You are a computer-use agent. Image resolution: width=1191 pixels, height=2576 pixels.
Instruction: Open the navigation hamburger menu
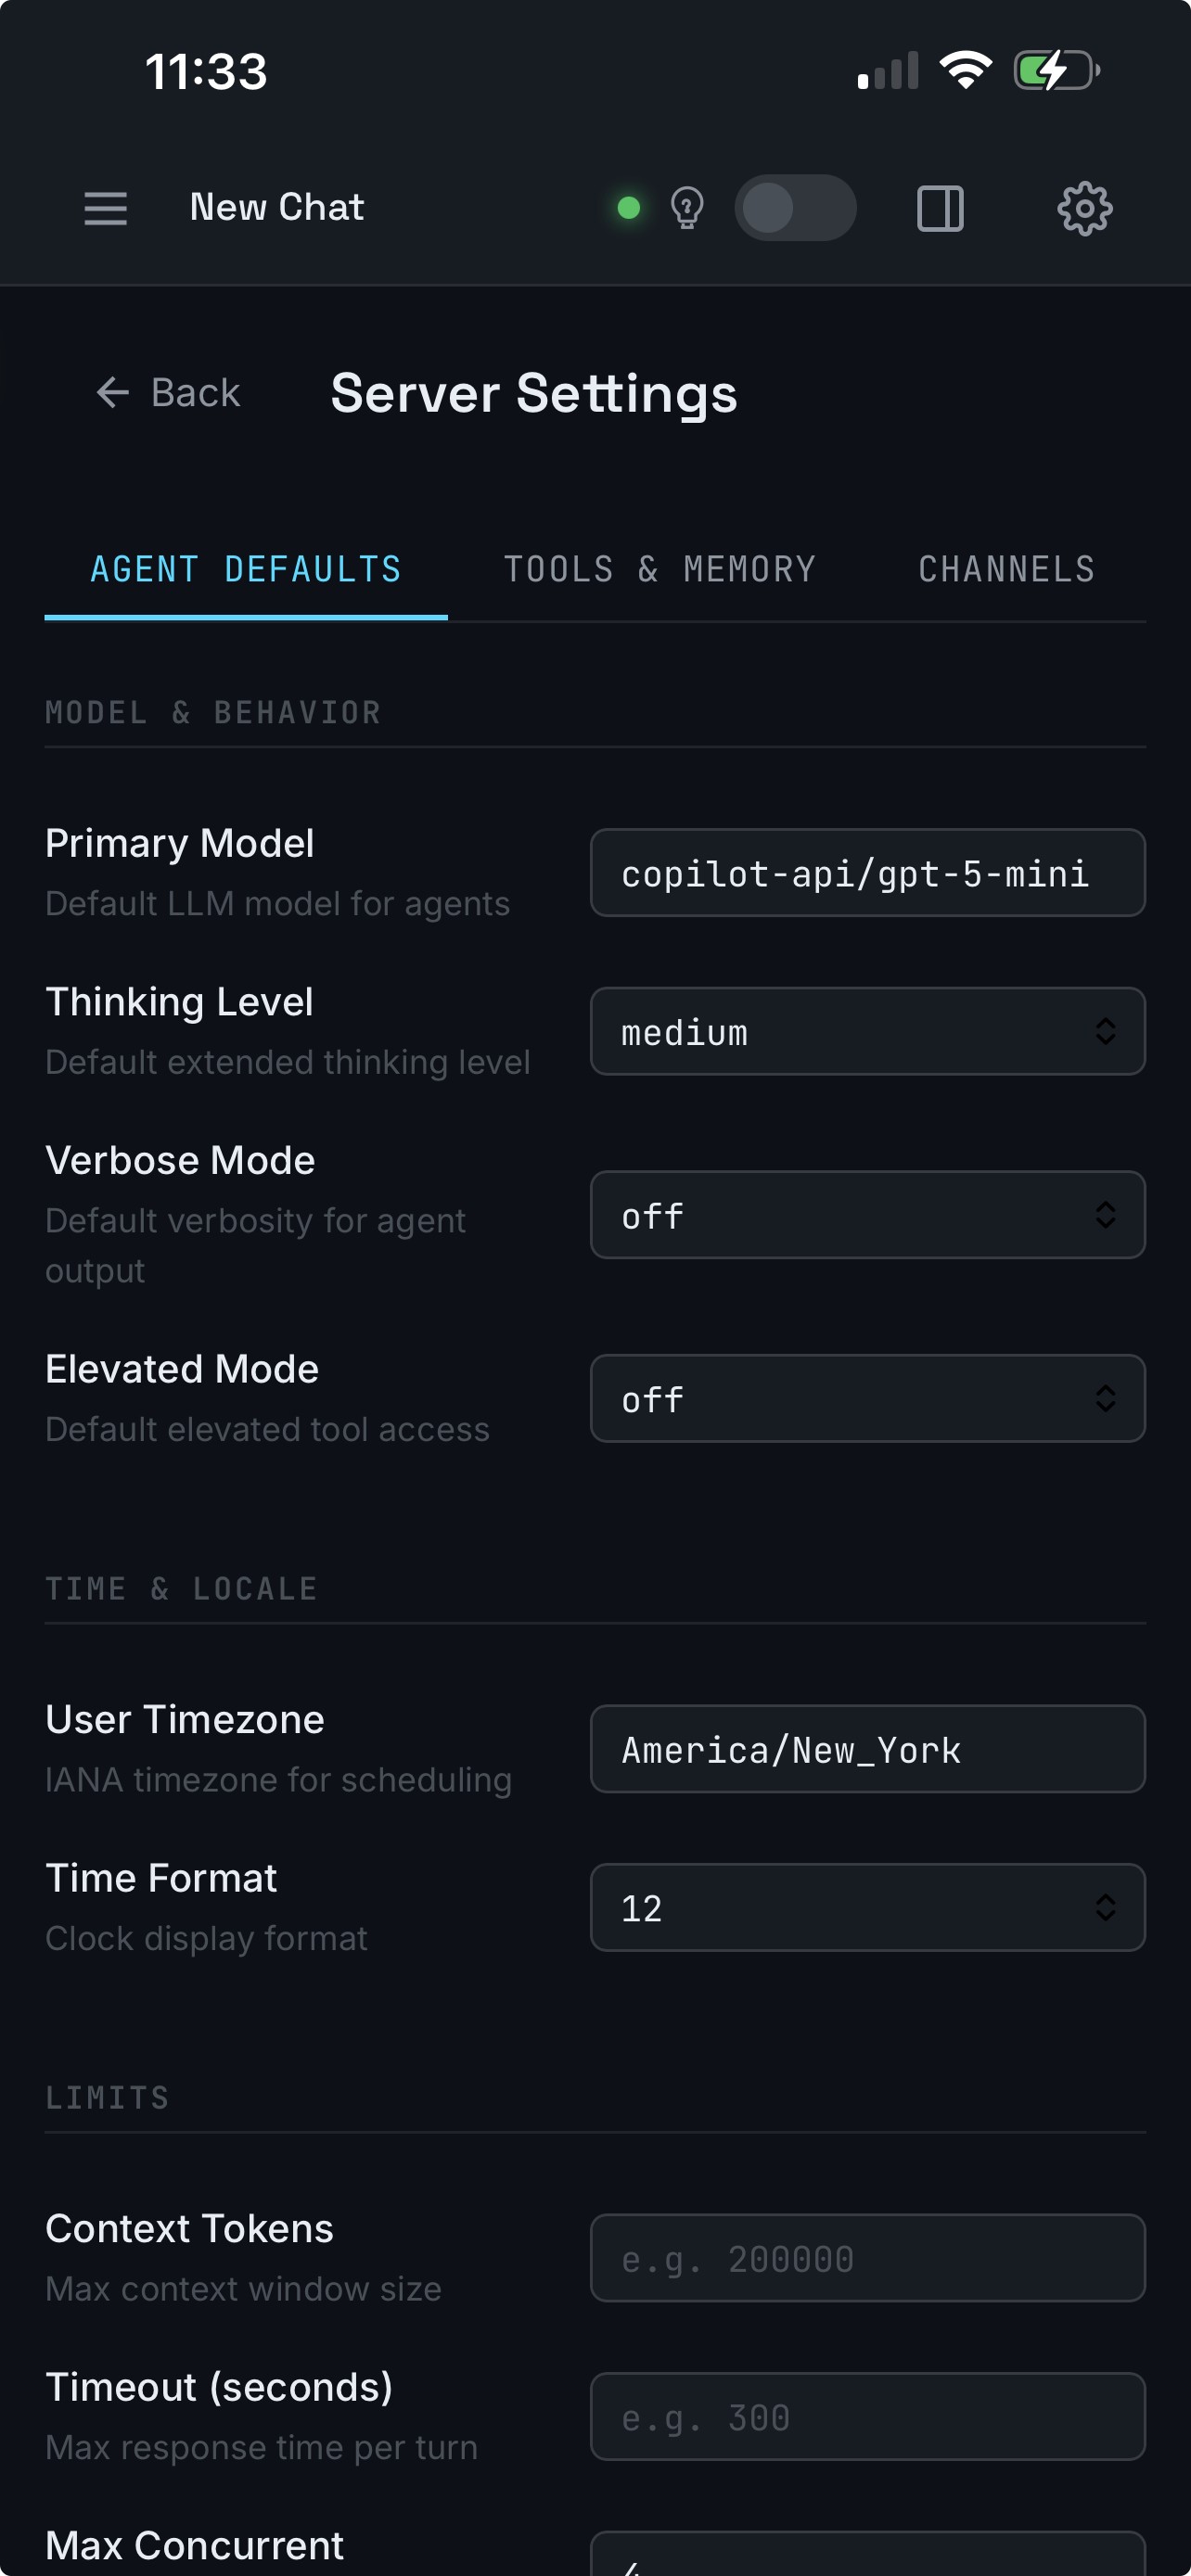(104, 208)
